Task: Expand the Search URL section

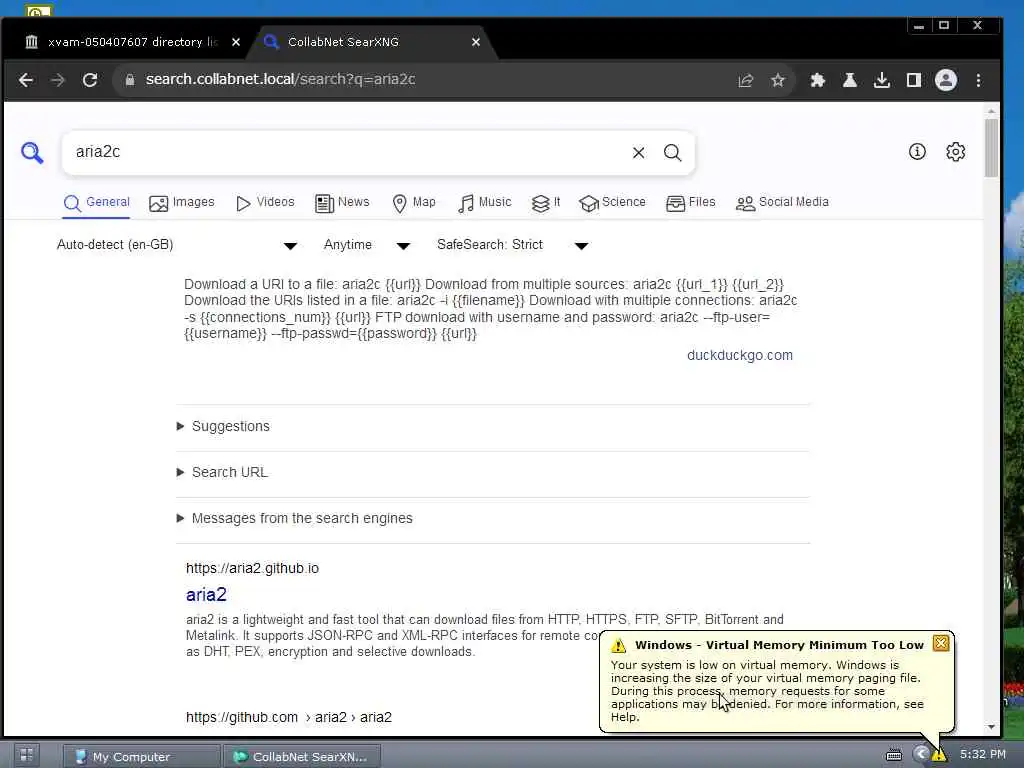Action: tap(223, 472)
